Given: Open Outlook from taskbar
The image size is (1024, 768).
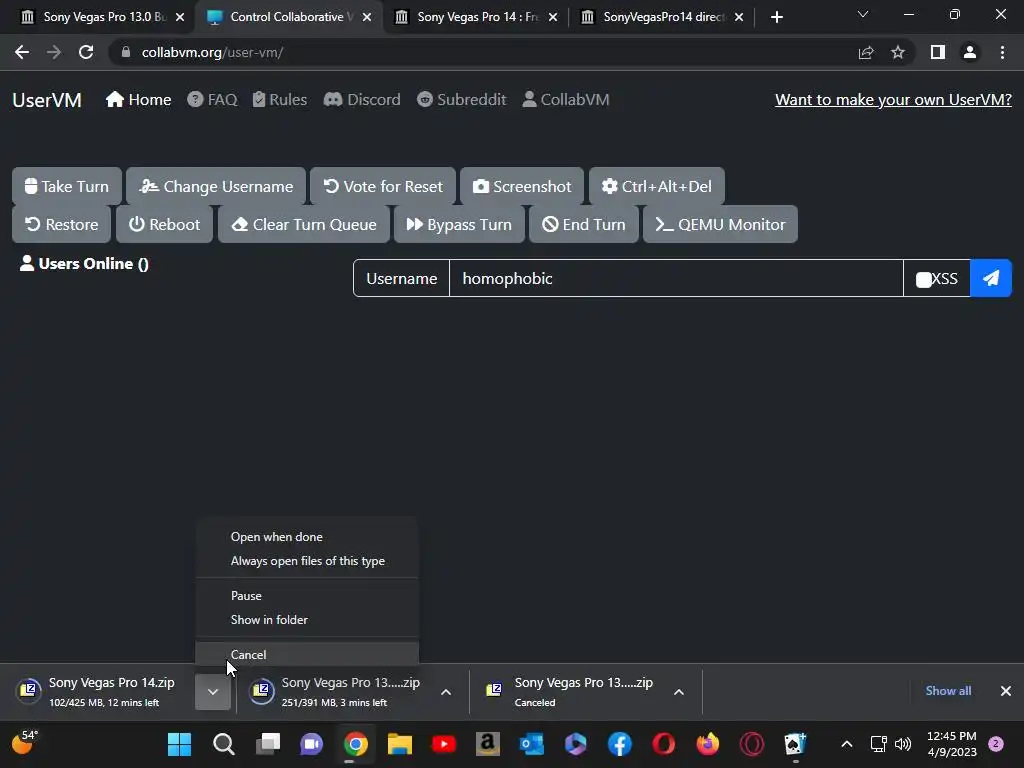Looking at the screenshot, I should pyautogui.click(x=532, y=744).
